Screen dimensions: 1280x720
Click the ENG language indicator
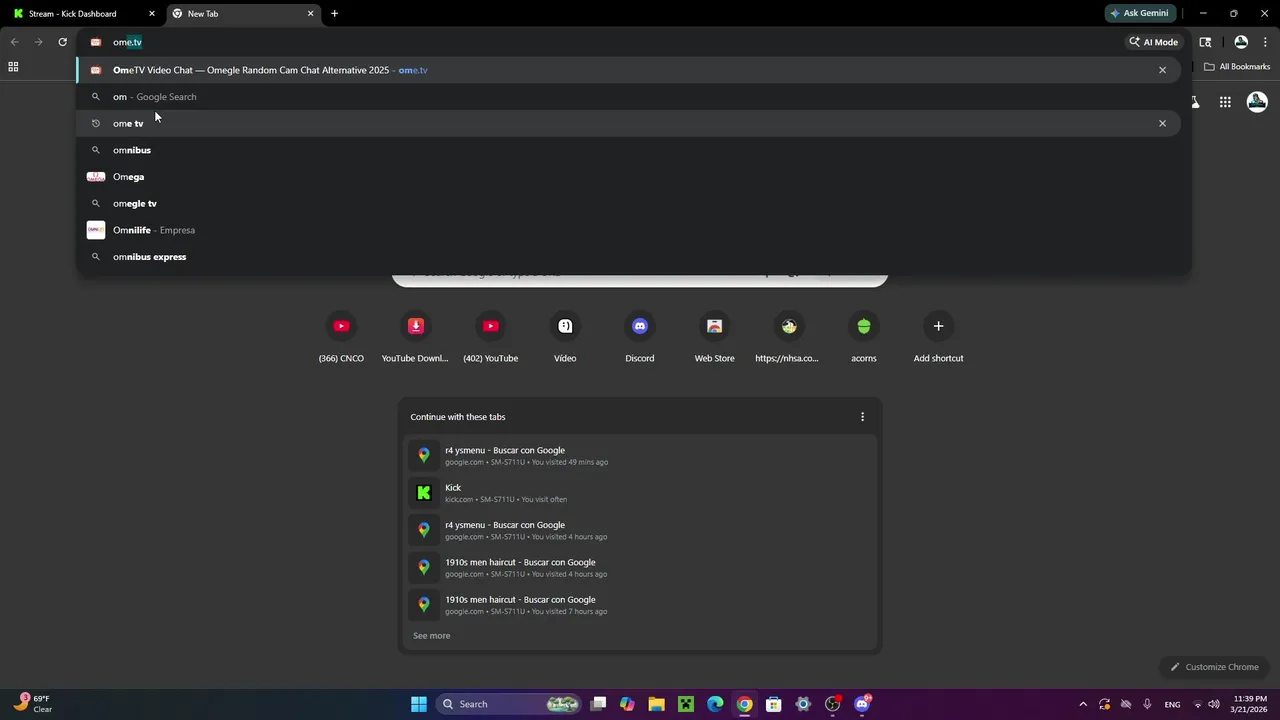[1172, 704]
